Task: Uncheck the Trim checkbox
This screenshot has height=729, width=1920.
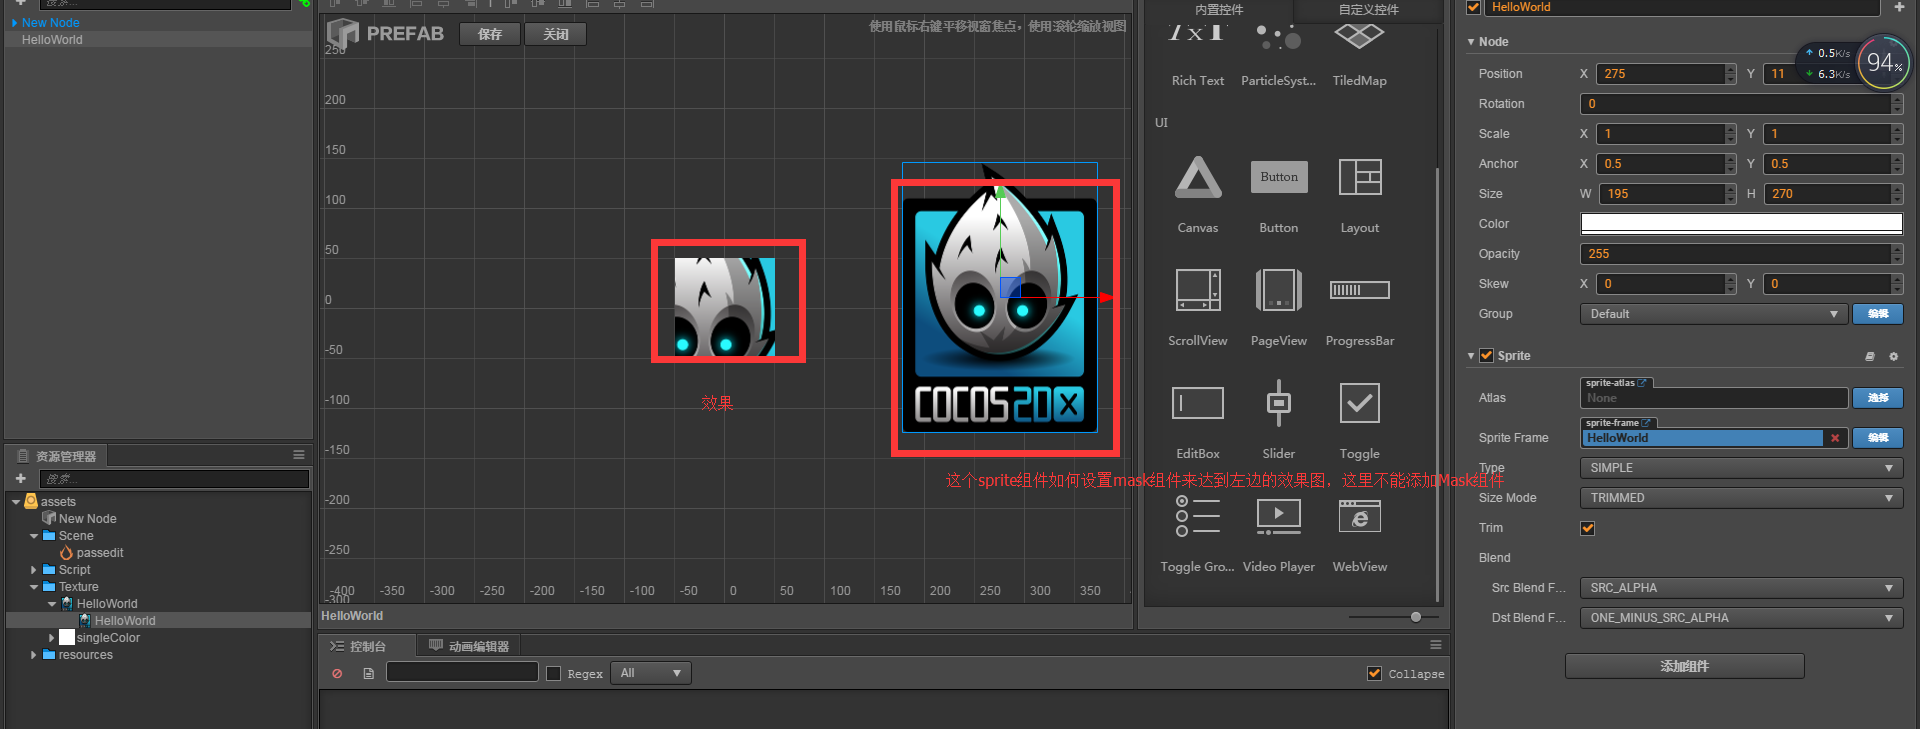Action: pos(1588,528)
